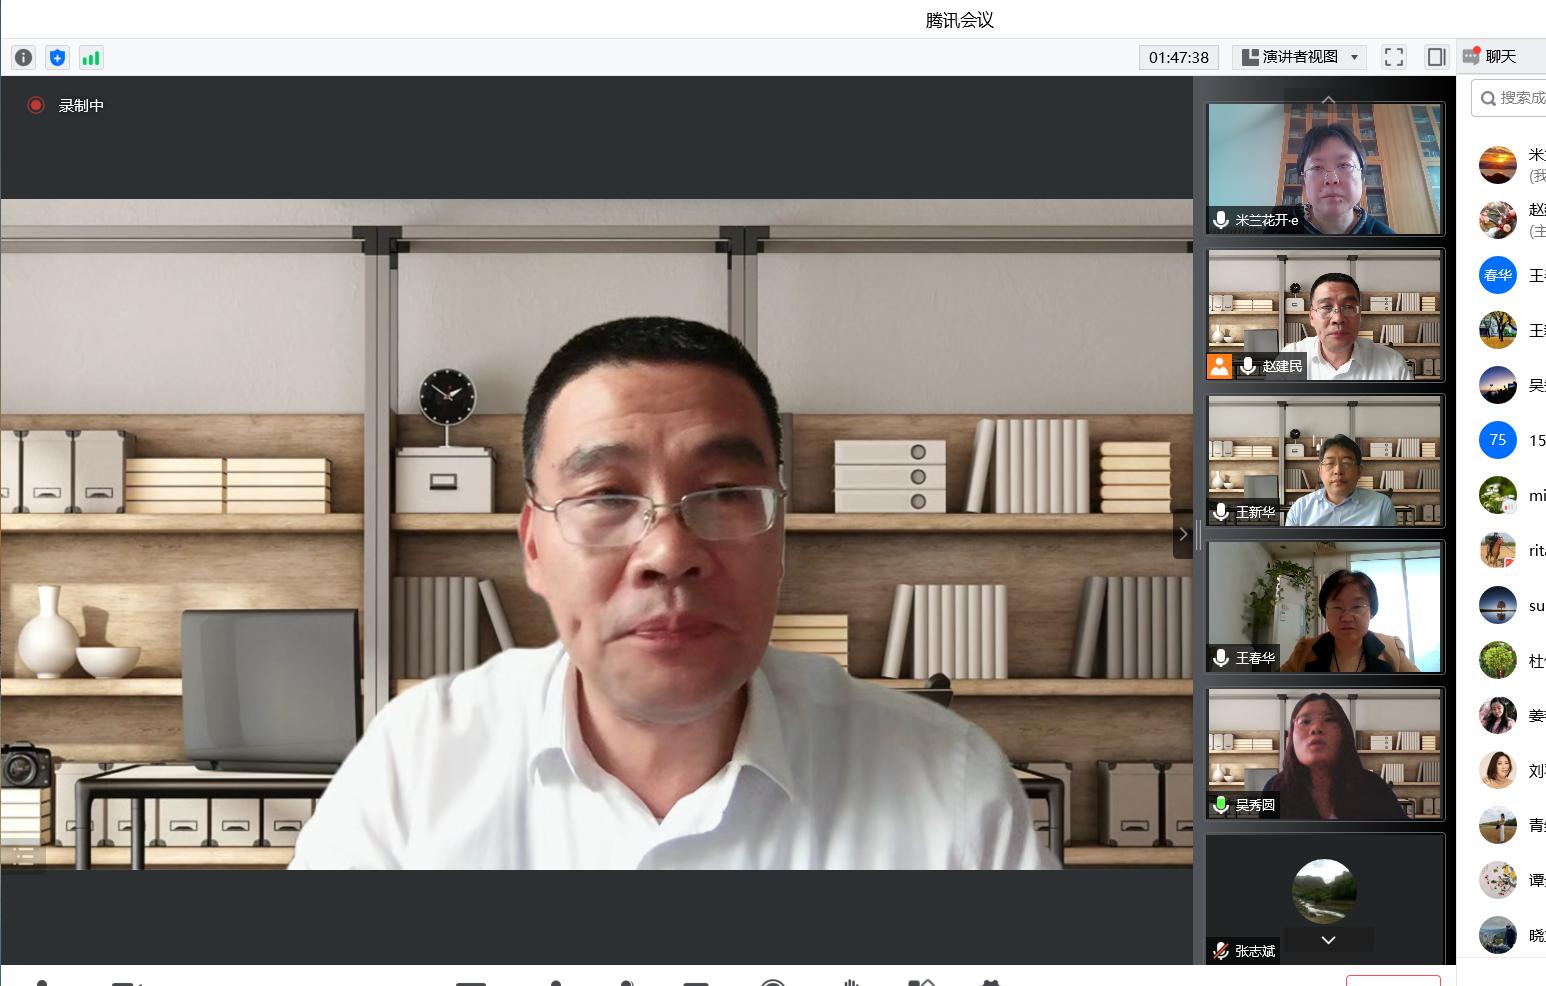1546x986 pixels.
Task: Open the 聊天 chat panel
Action: (1489, 57)
